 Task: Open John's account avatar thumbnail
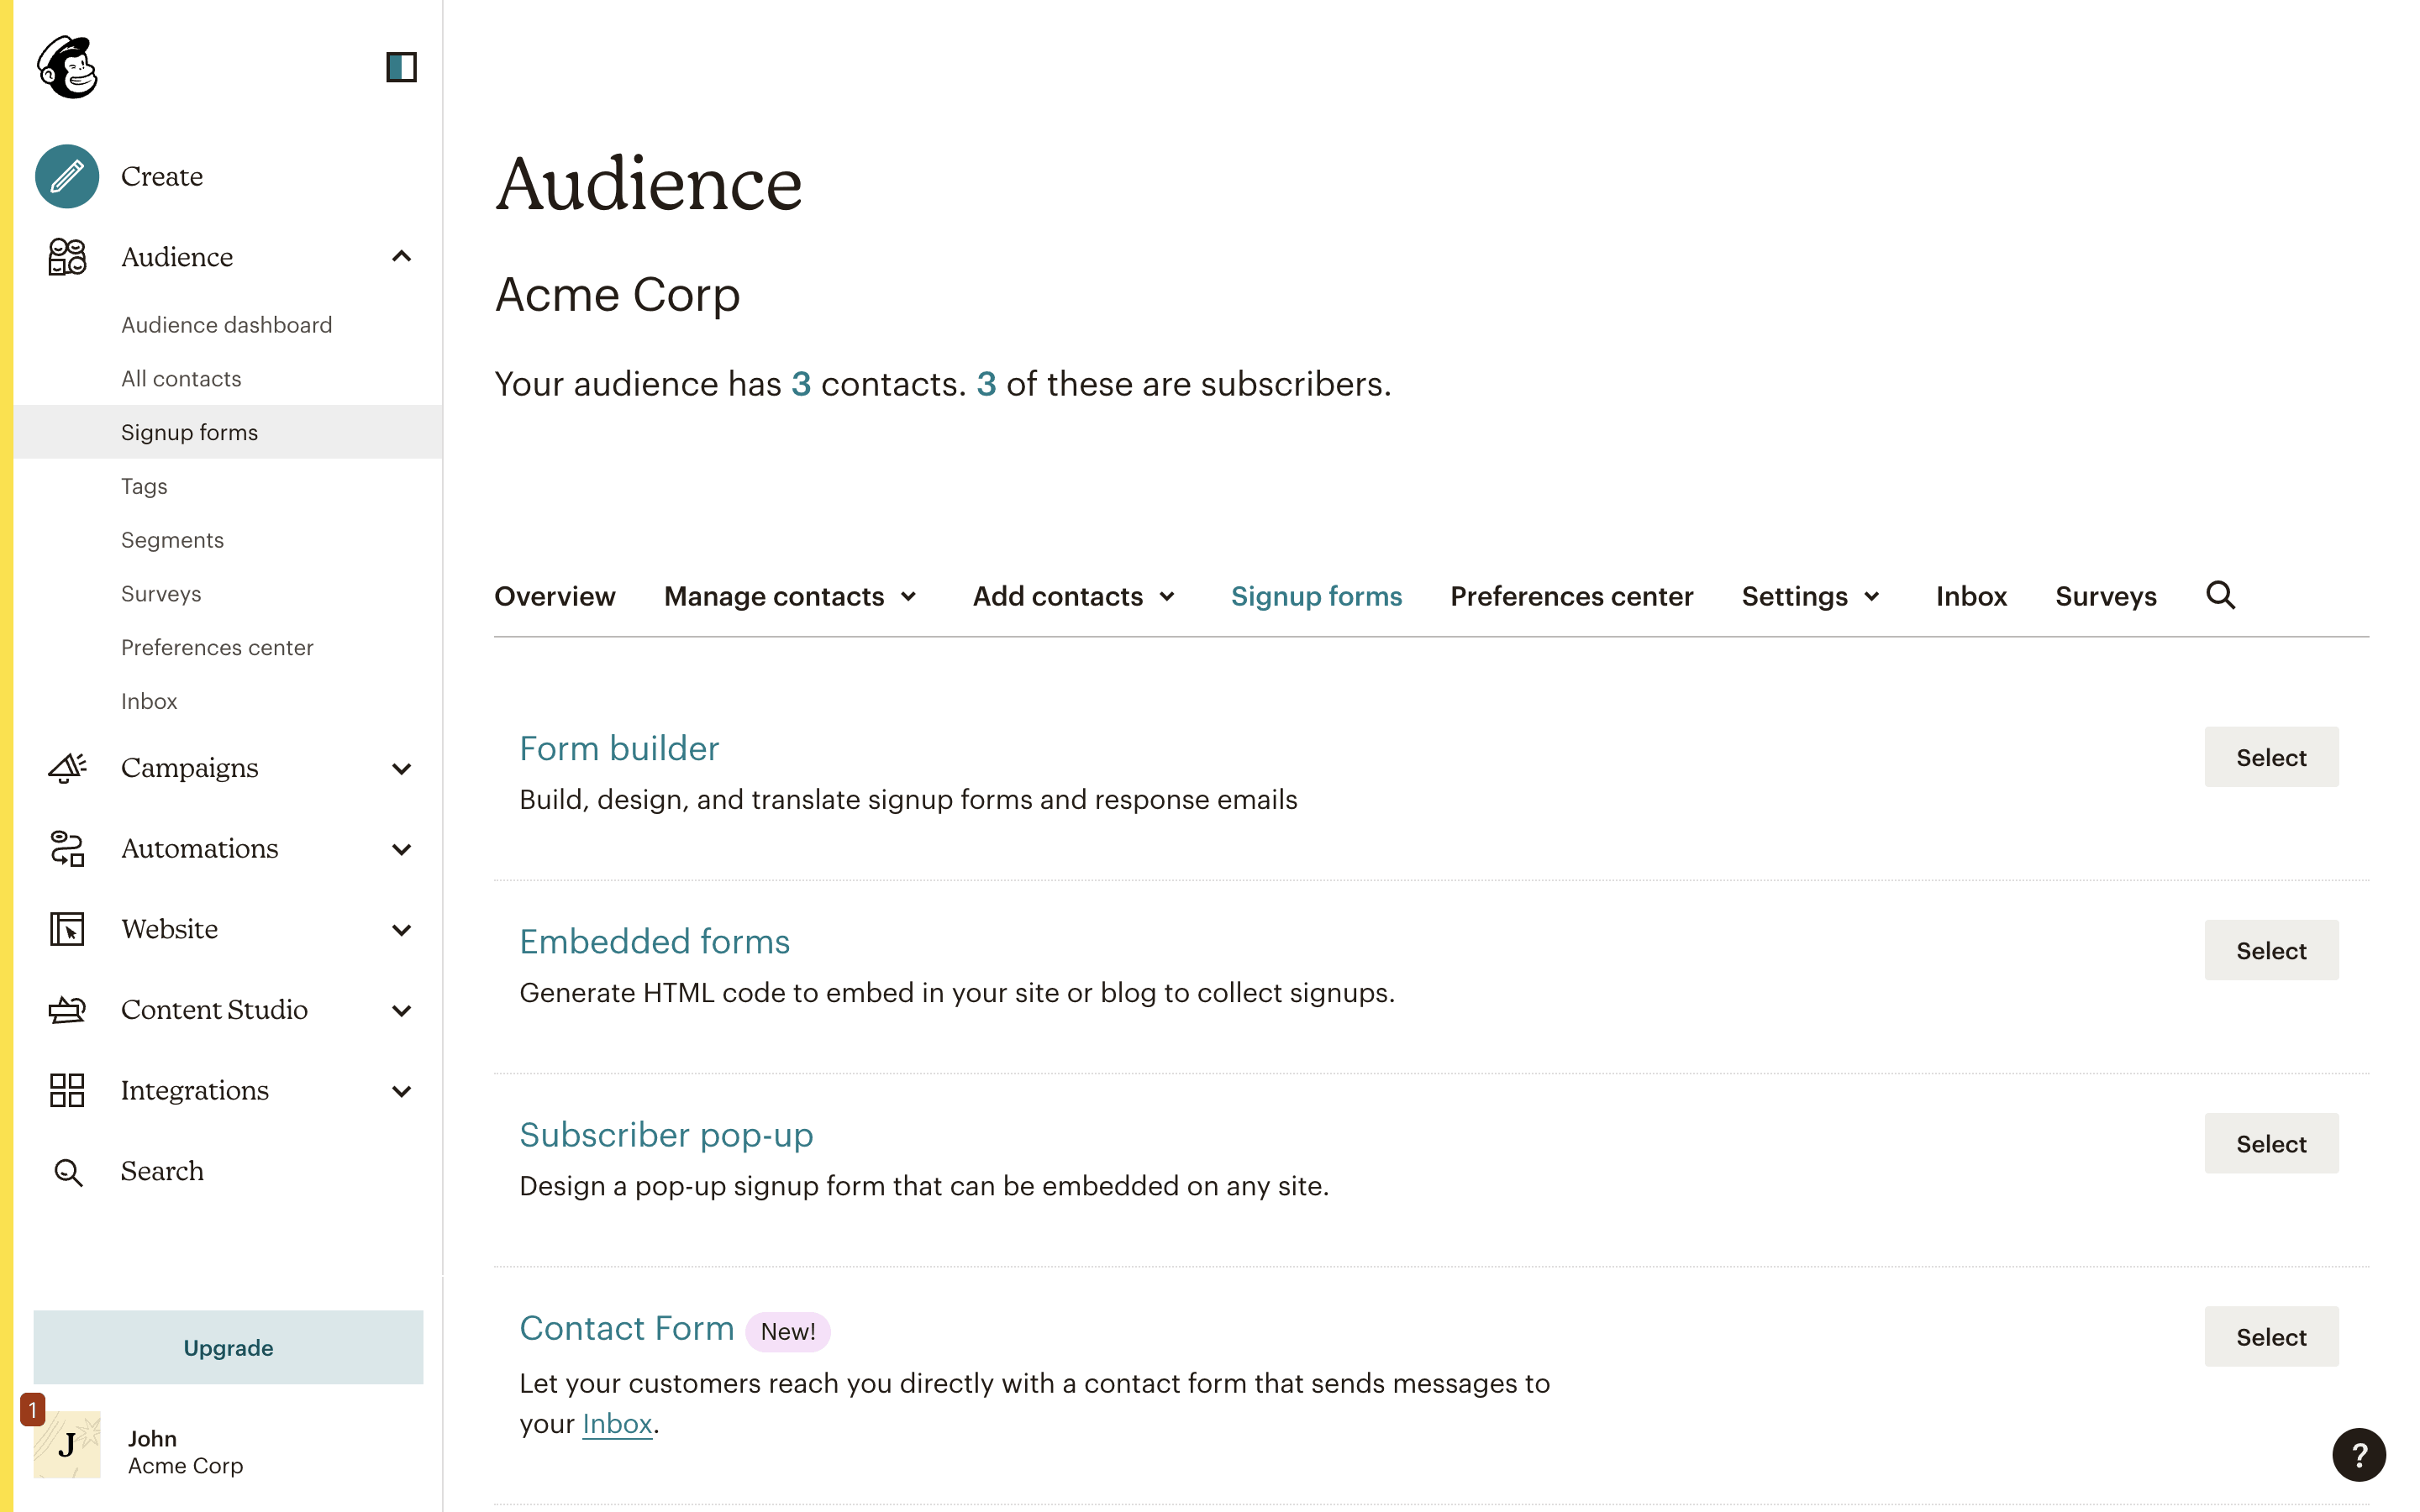67,1444
